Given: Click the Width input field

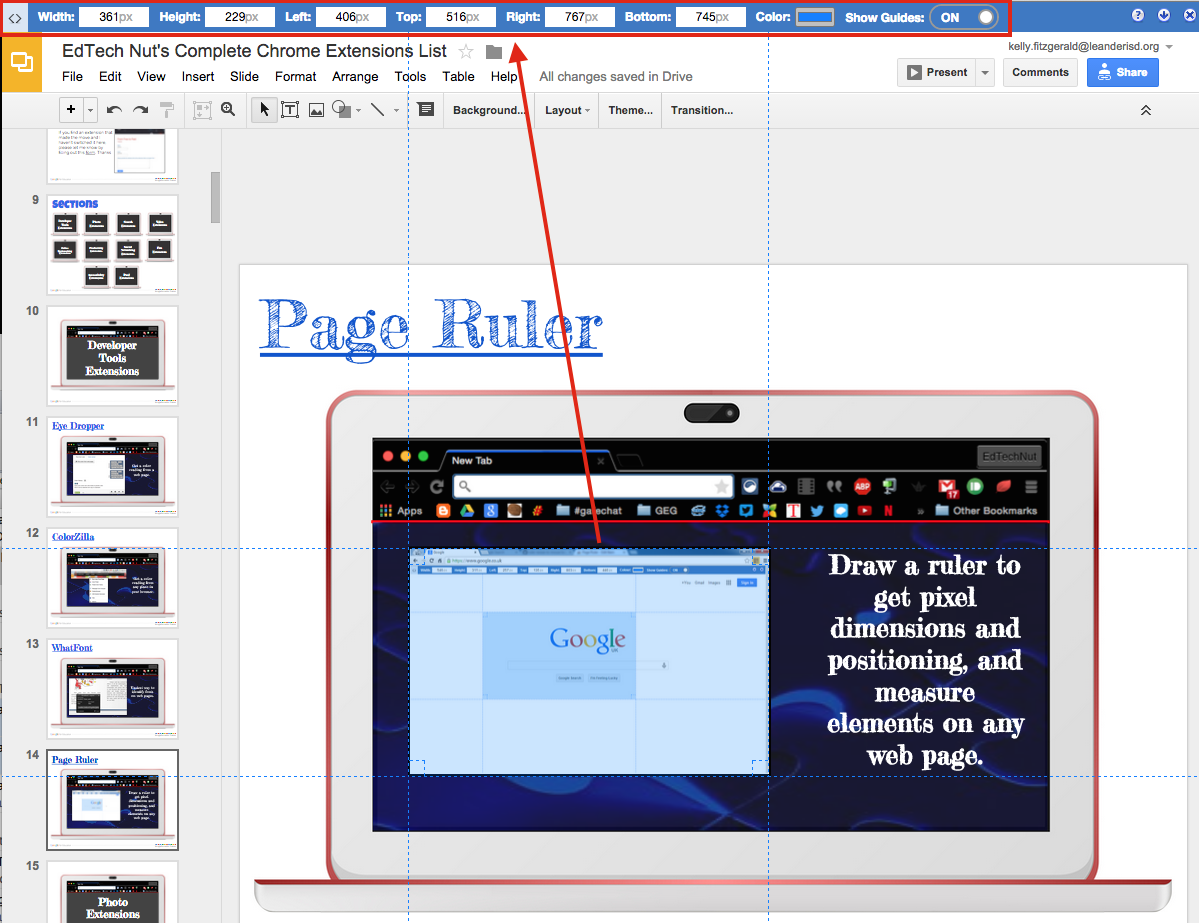Looking at the screenshot, I should click(x=115, y=17).
